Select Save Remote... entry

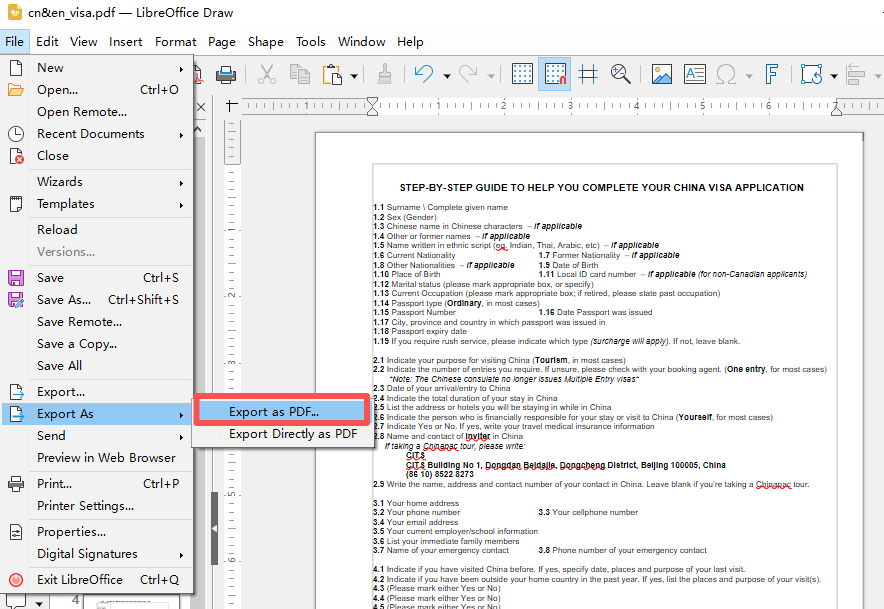pos(97,321)
